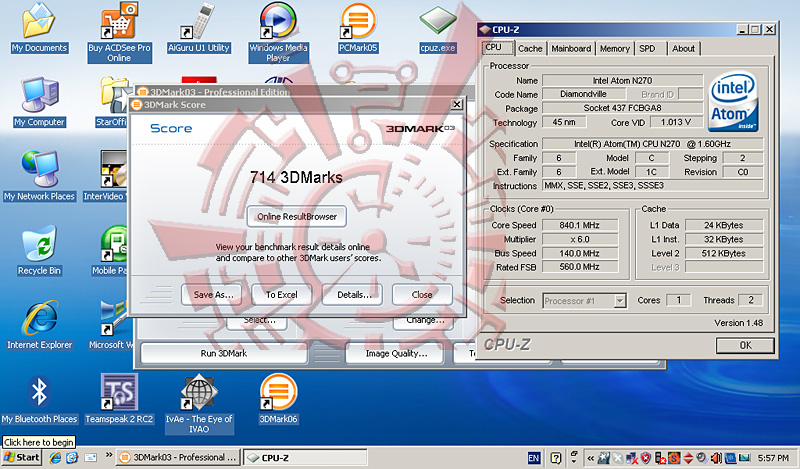Select the My Network Places icon
The height and width of the screenshot is (469, 800).
[39, 176]
